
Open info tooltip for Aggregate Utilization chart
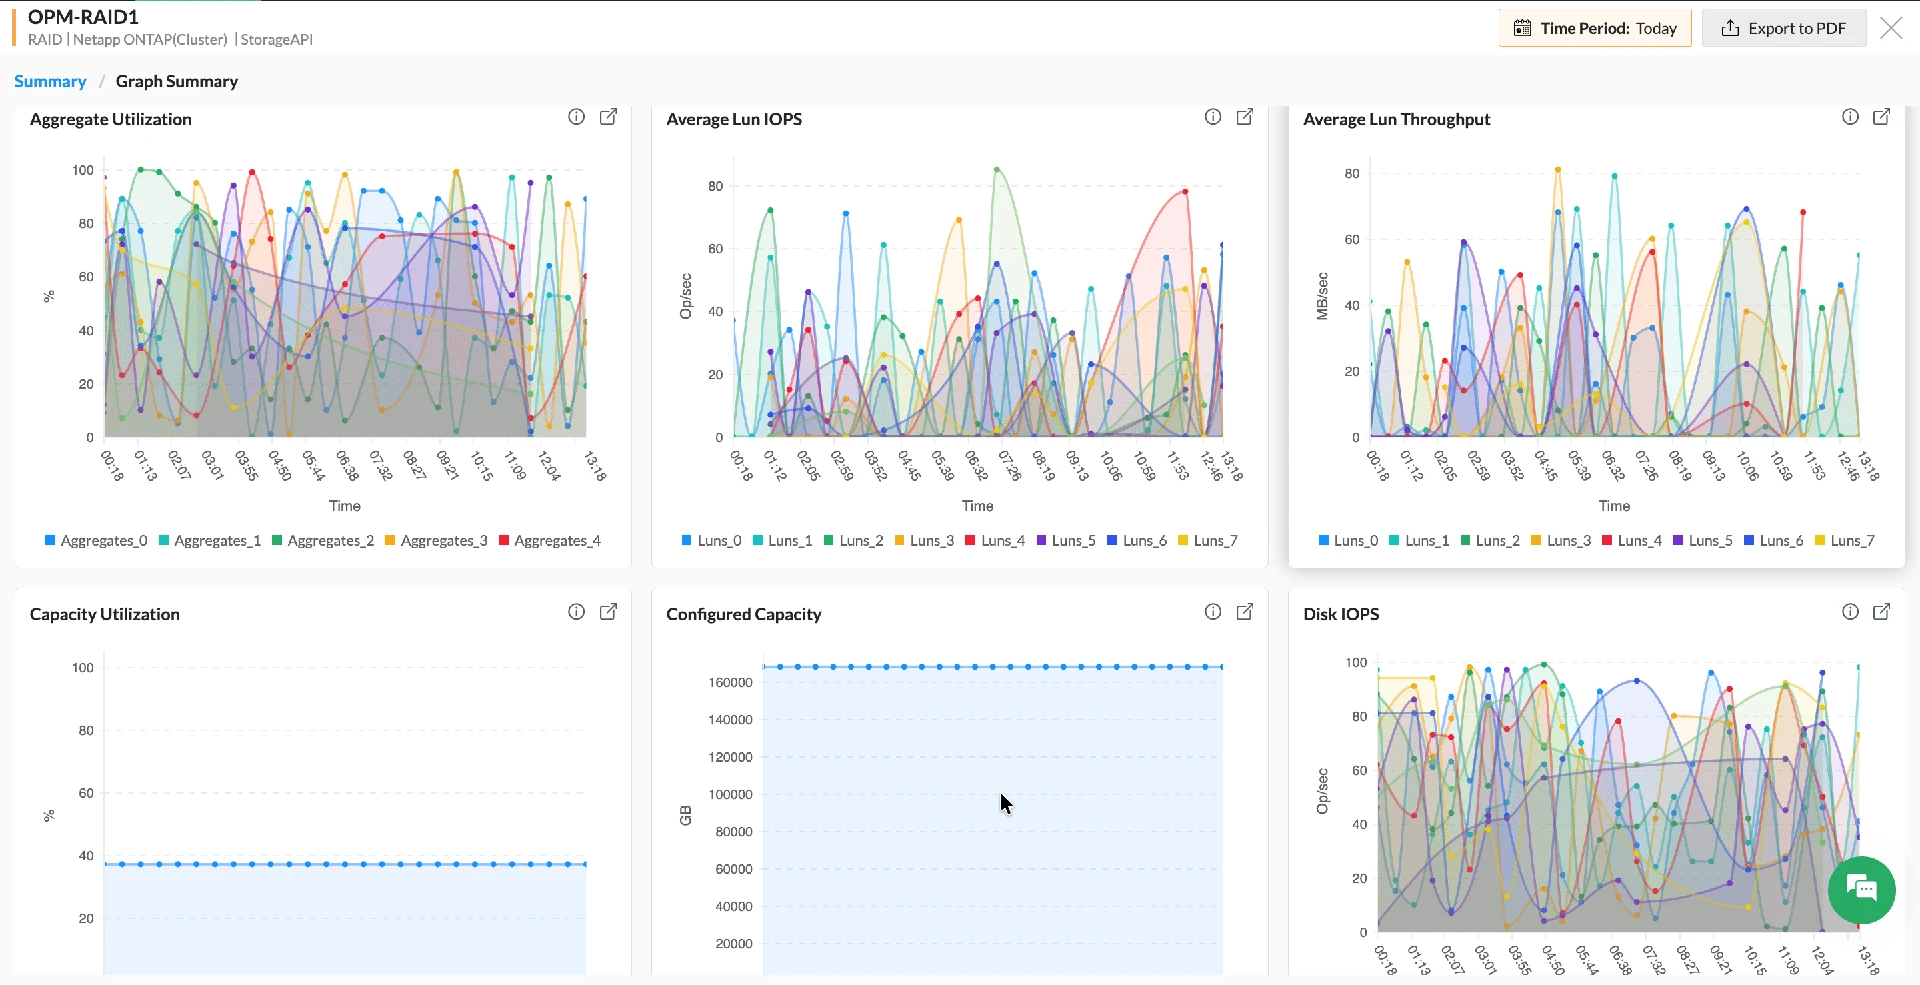pyautogui.click(x=576, y=117)
